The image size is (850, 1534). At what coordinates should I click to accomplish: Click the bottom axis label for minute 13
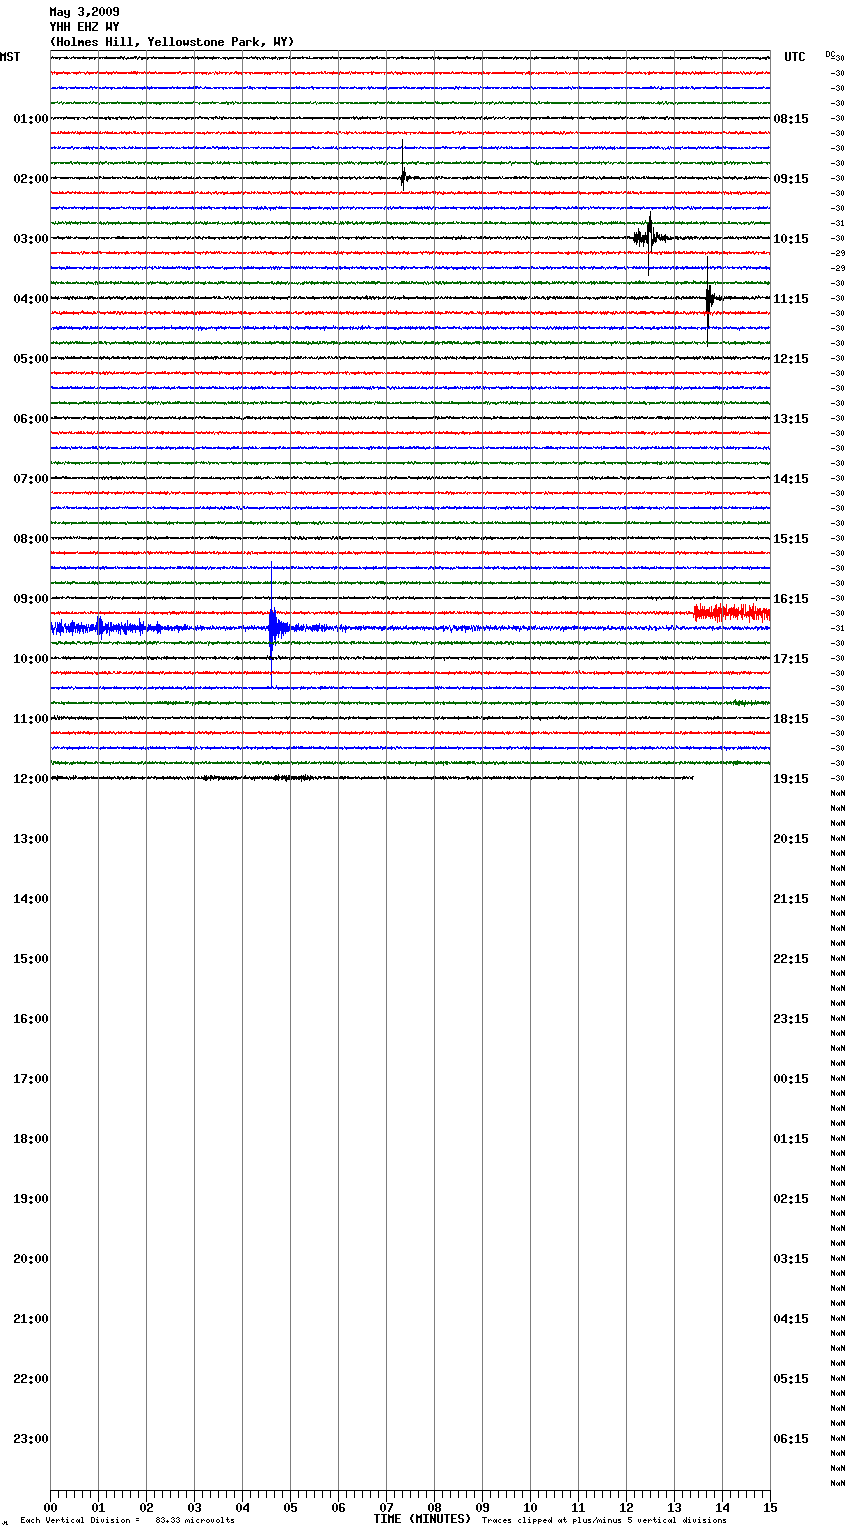point(674,1507)
